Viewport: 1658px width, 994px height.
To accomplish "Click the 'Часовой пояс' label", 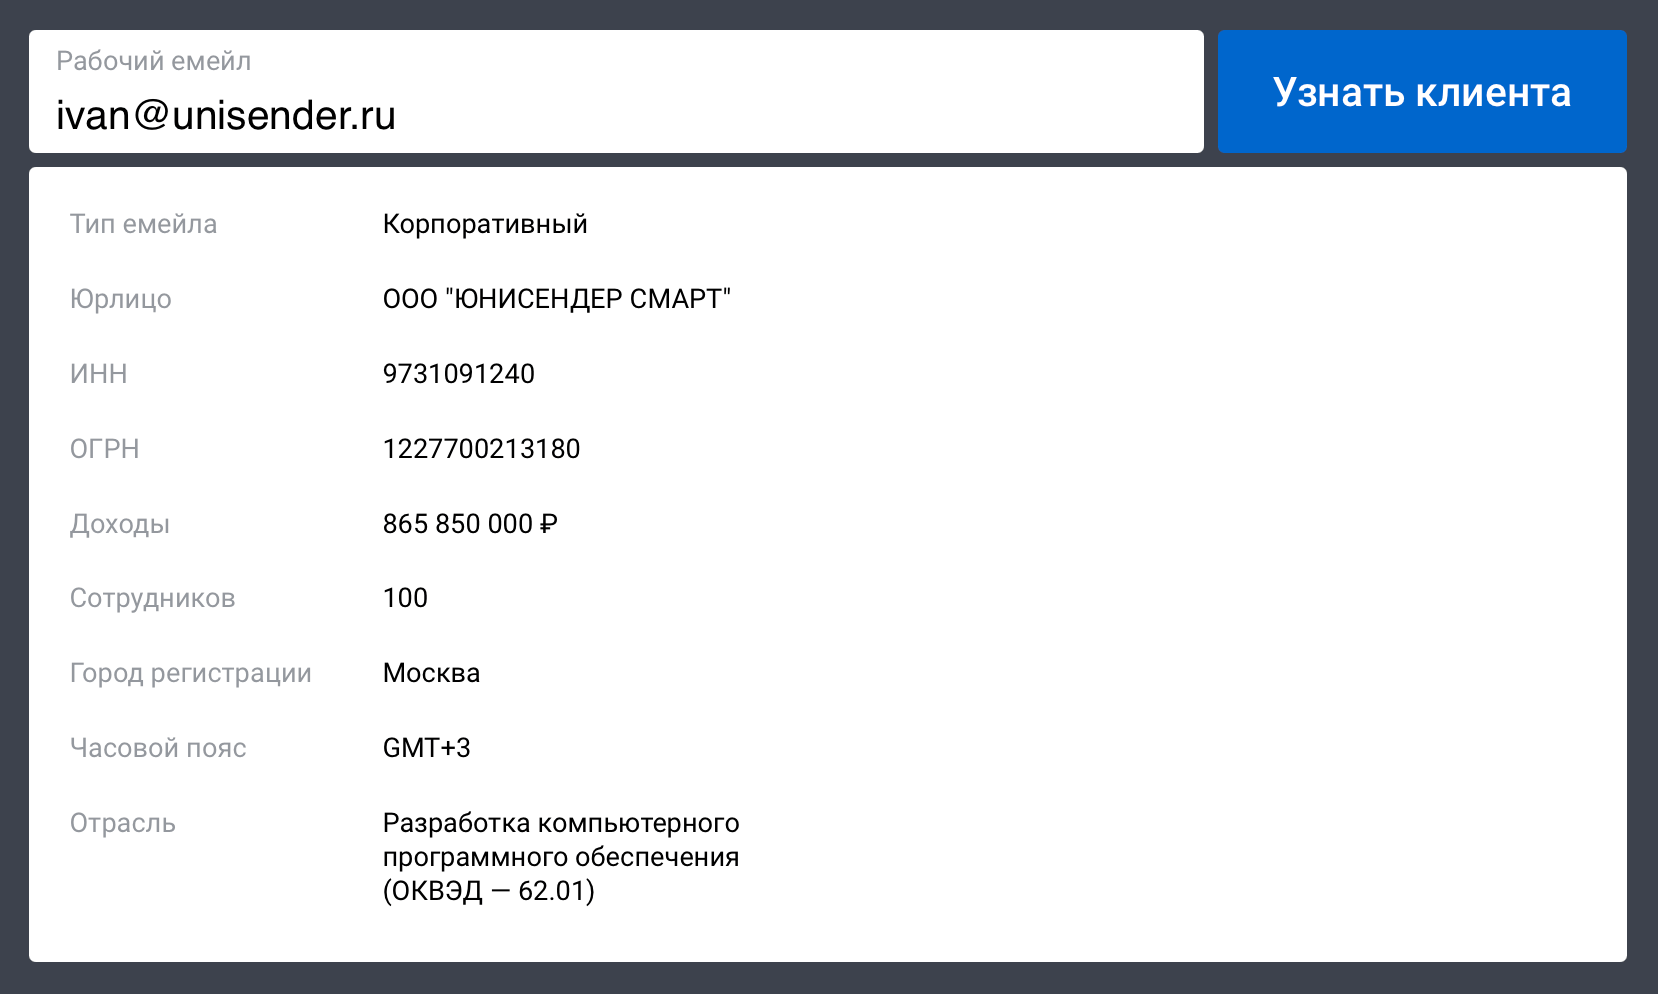I will (157, 748).
